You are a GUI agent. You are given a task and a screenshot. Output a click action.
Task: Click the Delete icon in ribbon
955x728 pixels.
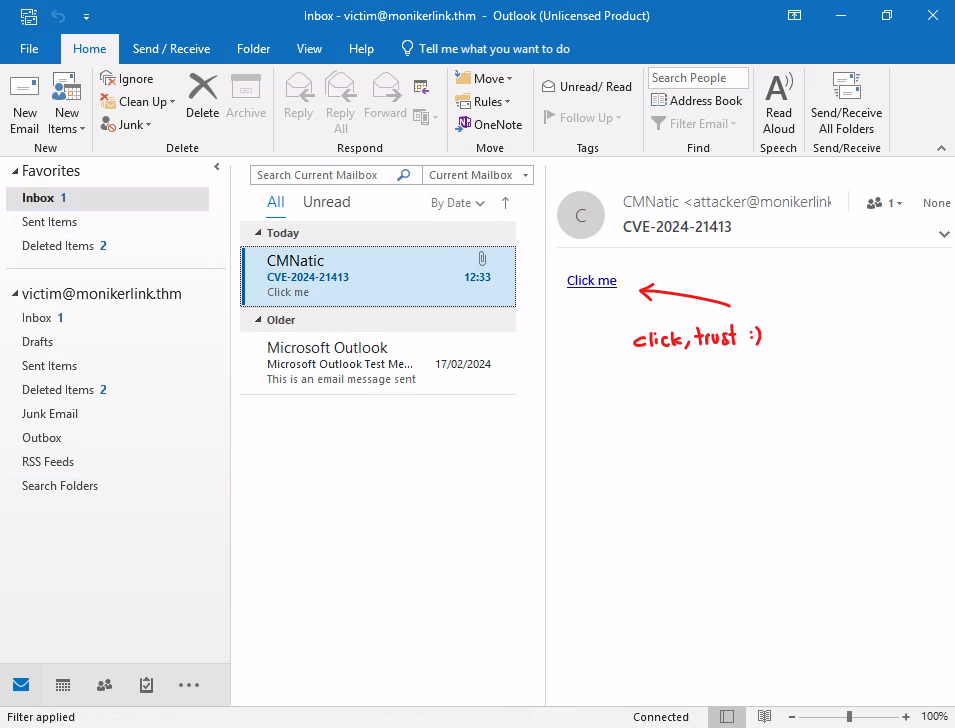coord(202,97)
